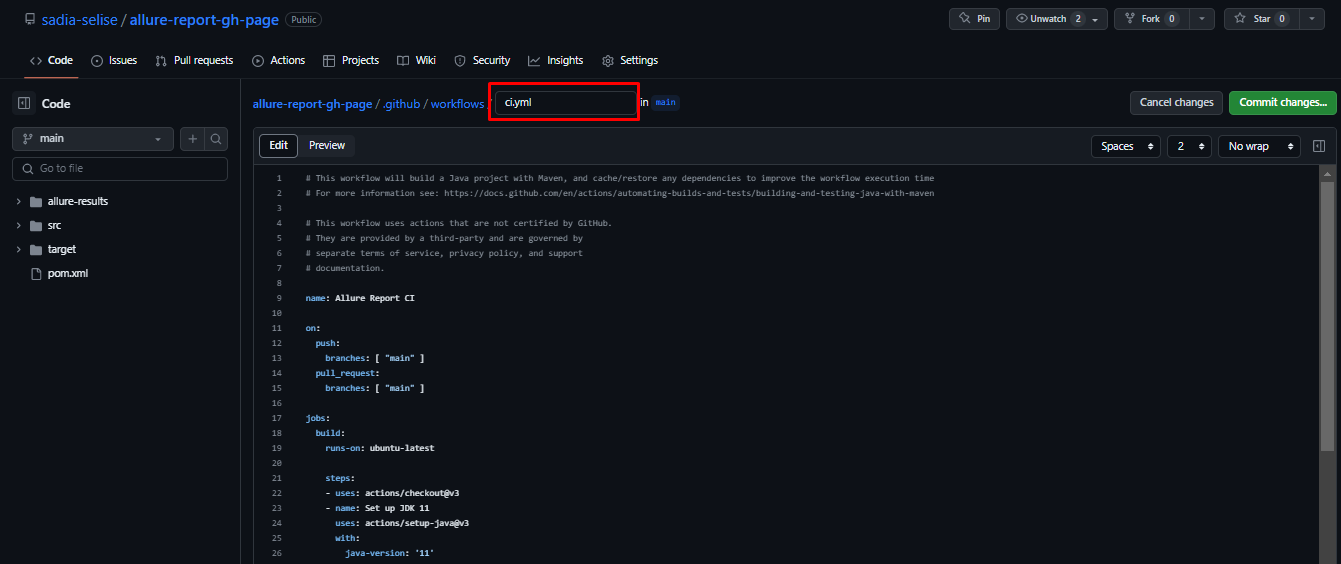Expand the src folder chevron

tap(18, 225)
